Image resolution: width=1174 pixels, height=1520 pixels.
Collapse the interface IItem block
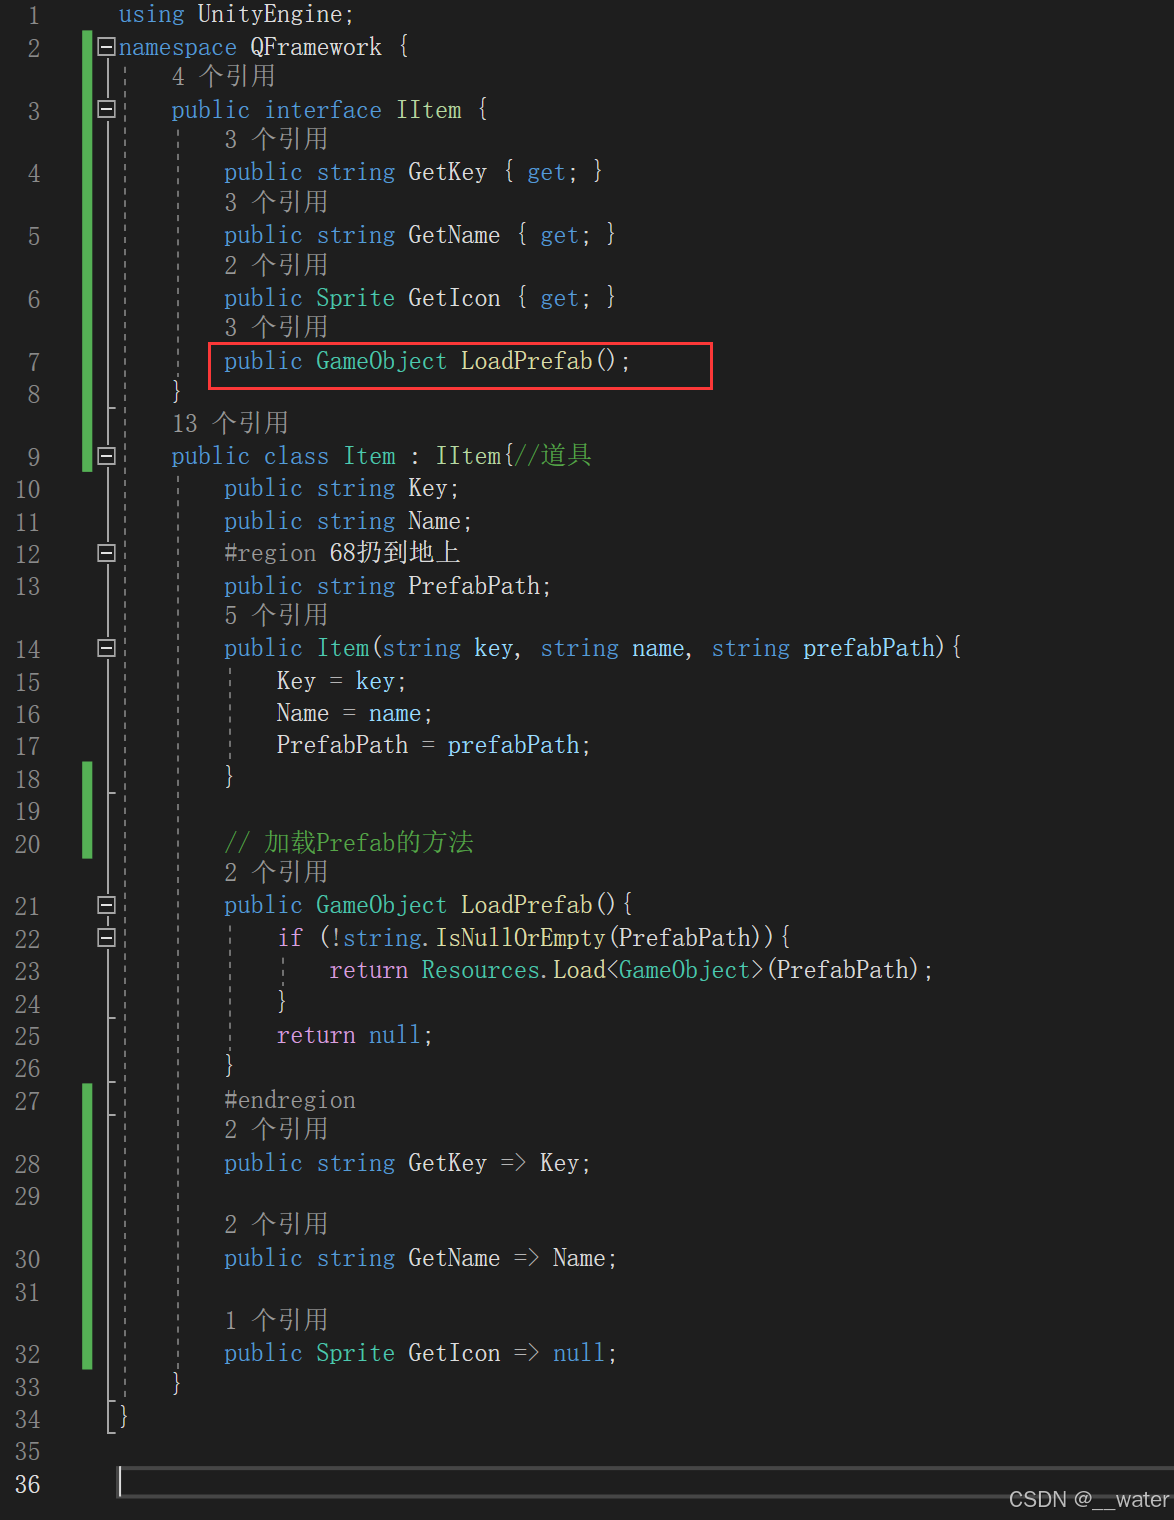[x=107, y=109]
